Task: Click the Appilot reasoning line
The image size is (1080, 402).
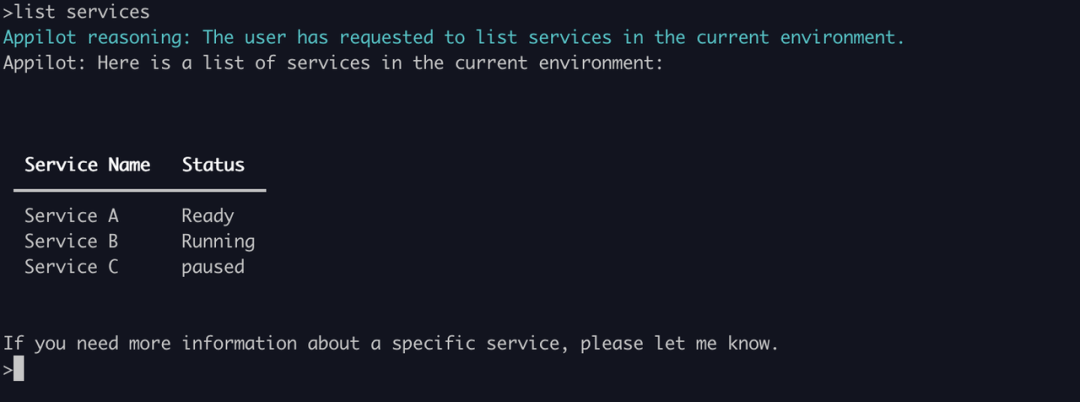Action: pyautogui.click(x=454, y=37)
